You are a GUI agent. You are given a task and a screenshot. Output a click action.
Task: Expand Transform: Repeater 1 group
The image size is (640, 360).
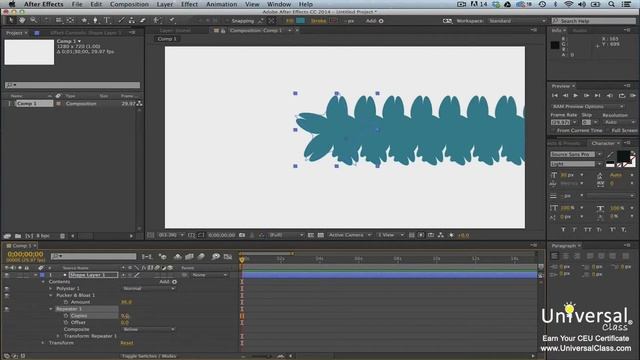(x=58, y=336)
